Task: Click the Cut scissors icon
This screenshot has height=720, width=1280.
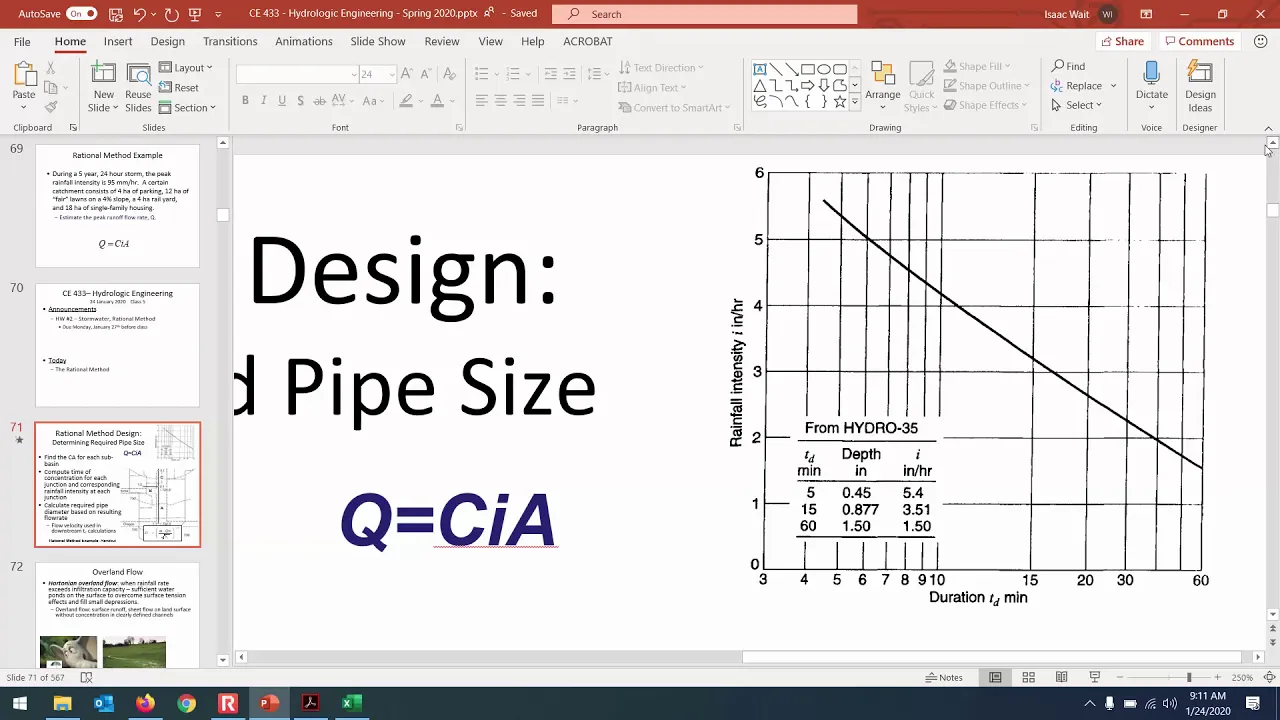Action: tap(51, 68)
